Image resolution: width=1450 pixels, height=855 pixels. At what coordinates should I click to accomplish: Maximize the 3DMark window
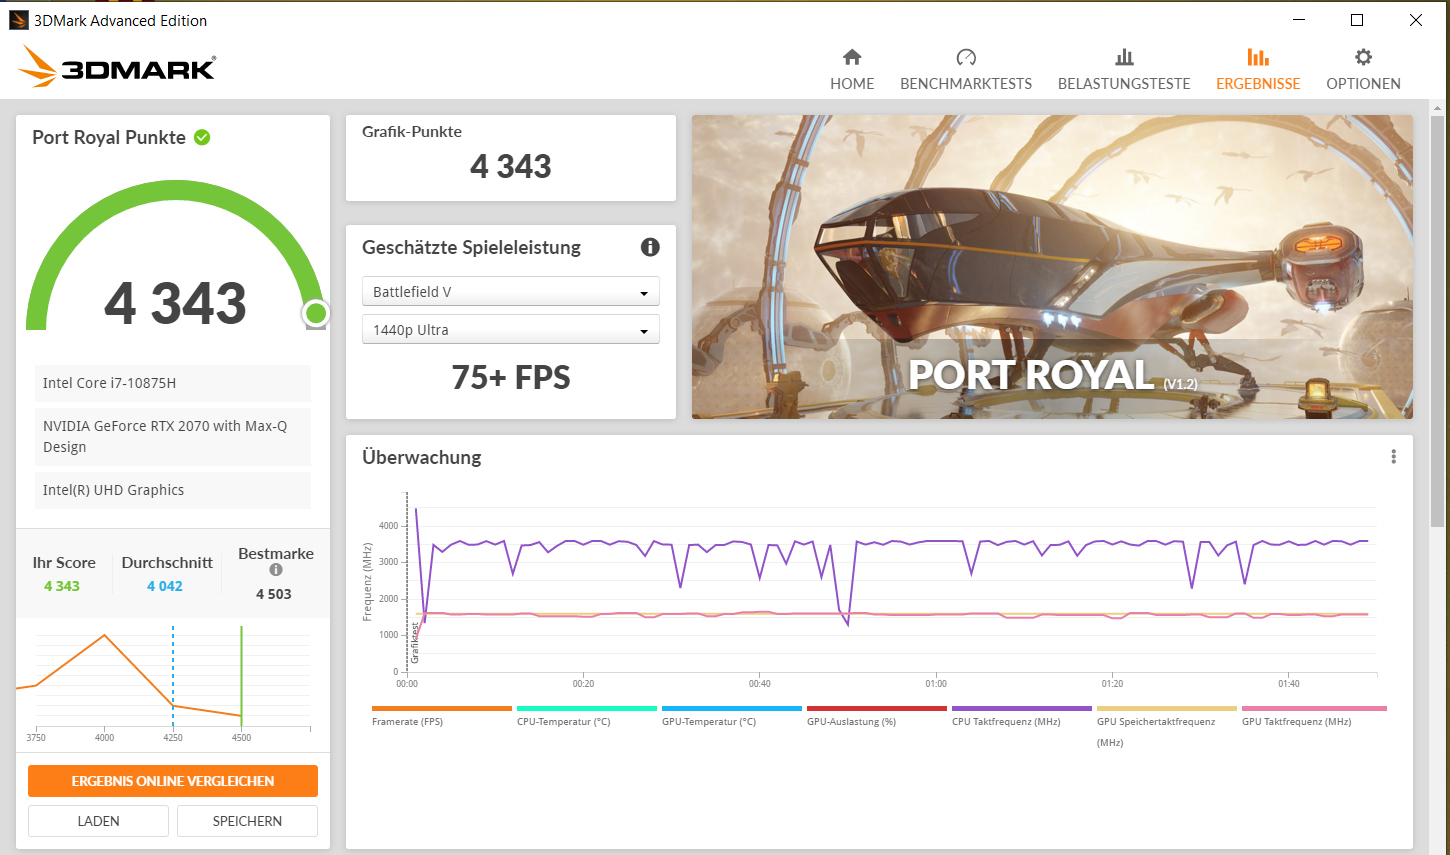click(x=1357, y=20)
